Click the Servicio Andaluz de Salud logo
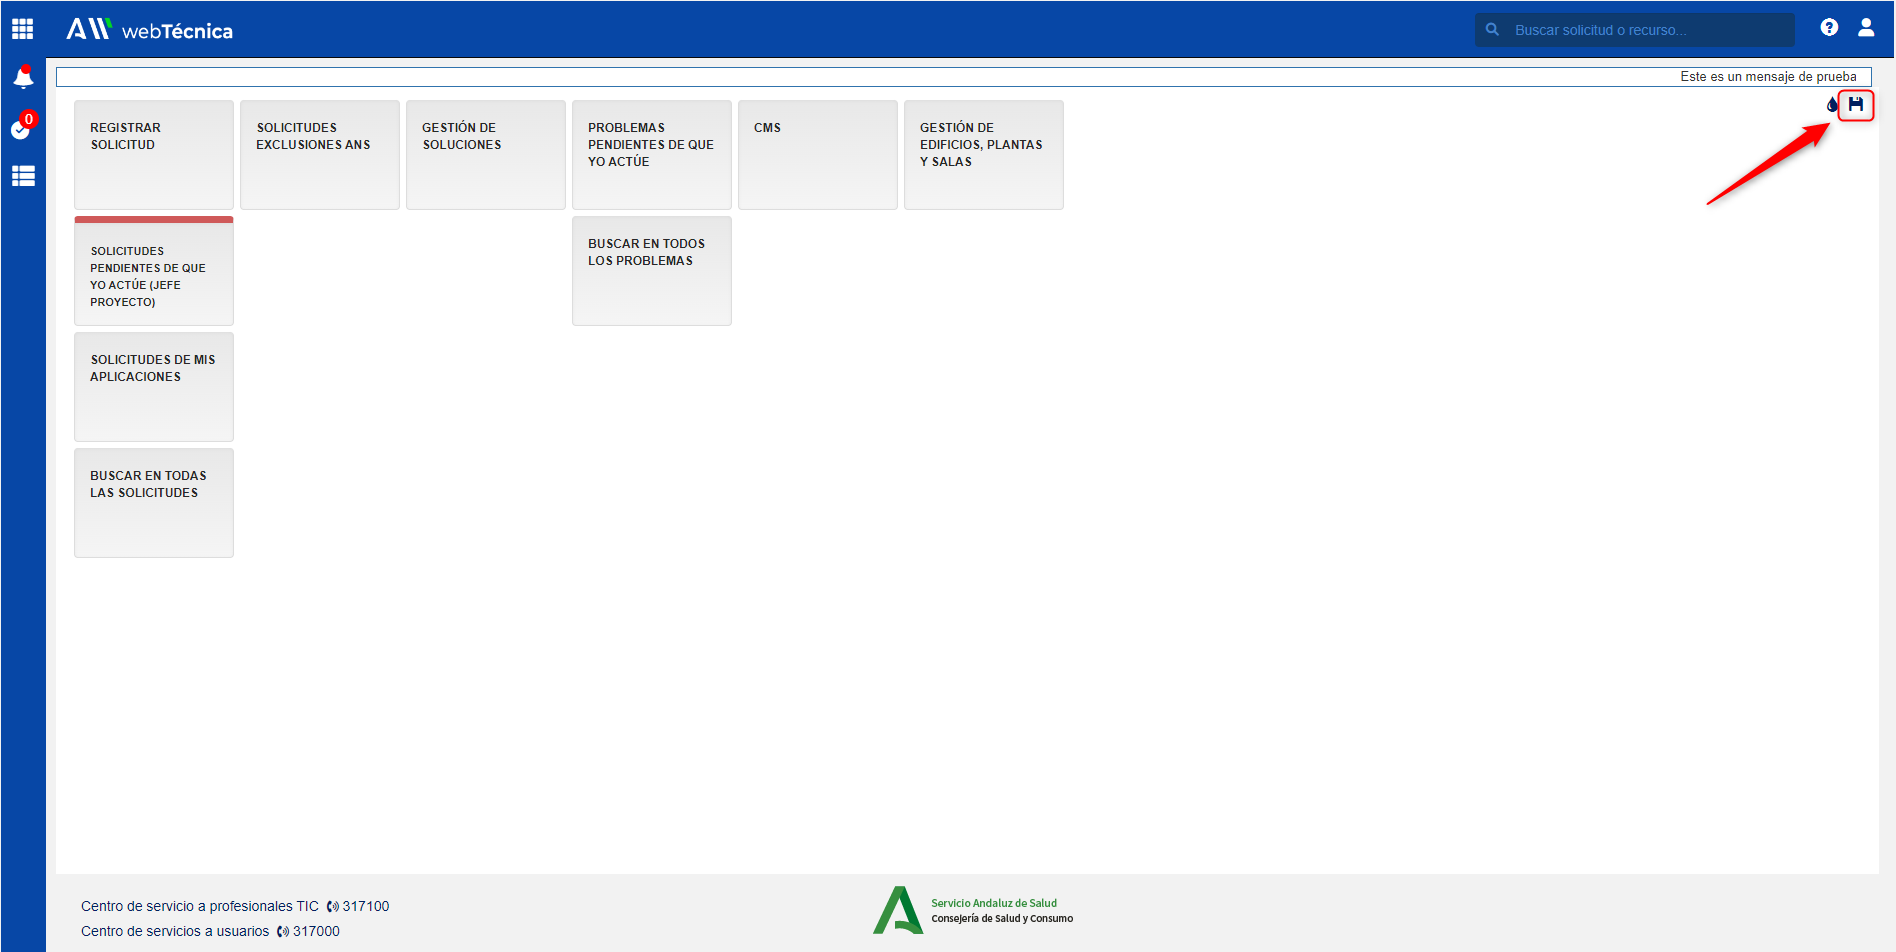 tap(973, 910)
